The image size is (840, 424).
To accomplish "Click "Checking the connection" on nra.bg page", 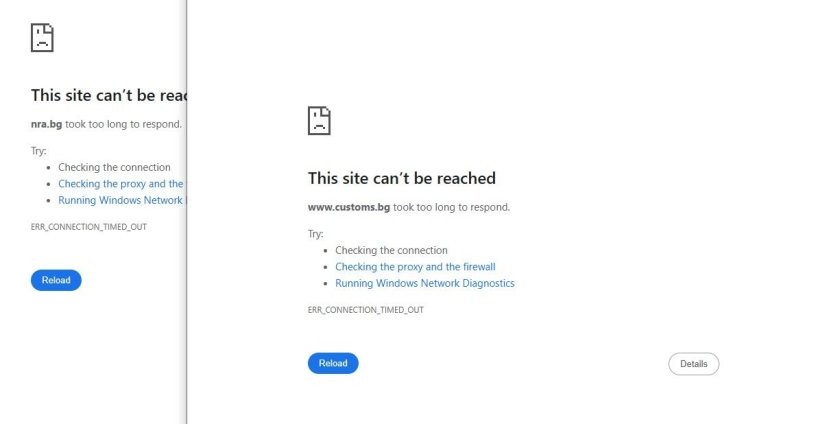I will 114,167.
